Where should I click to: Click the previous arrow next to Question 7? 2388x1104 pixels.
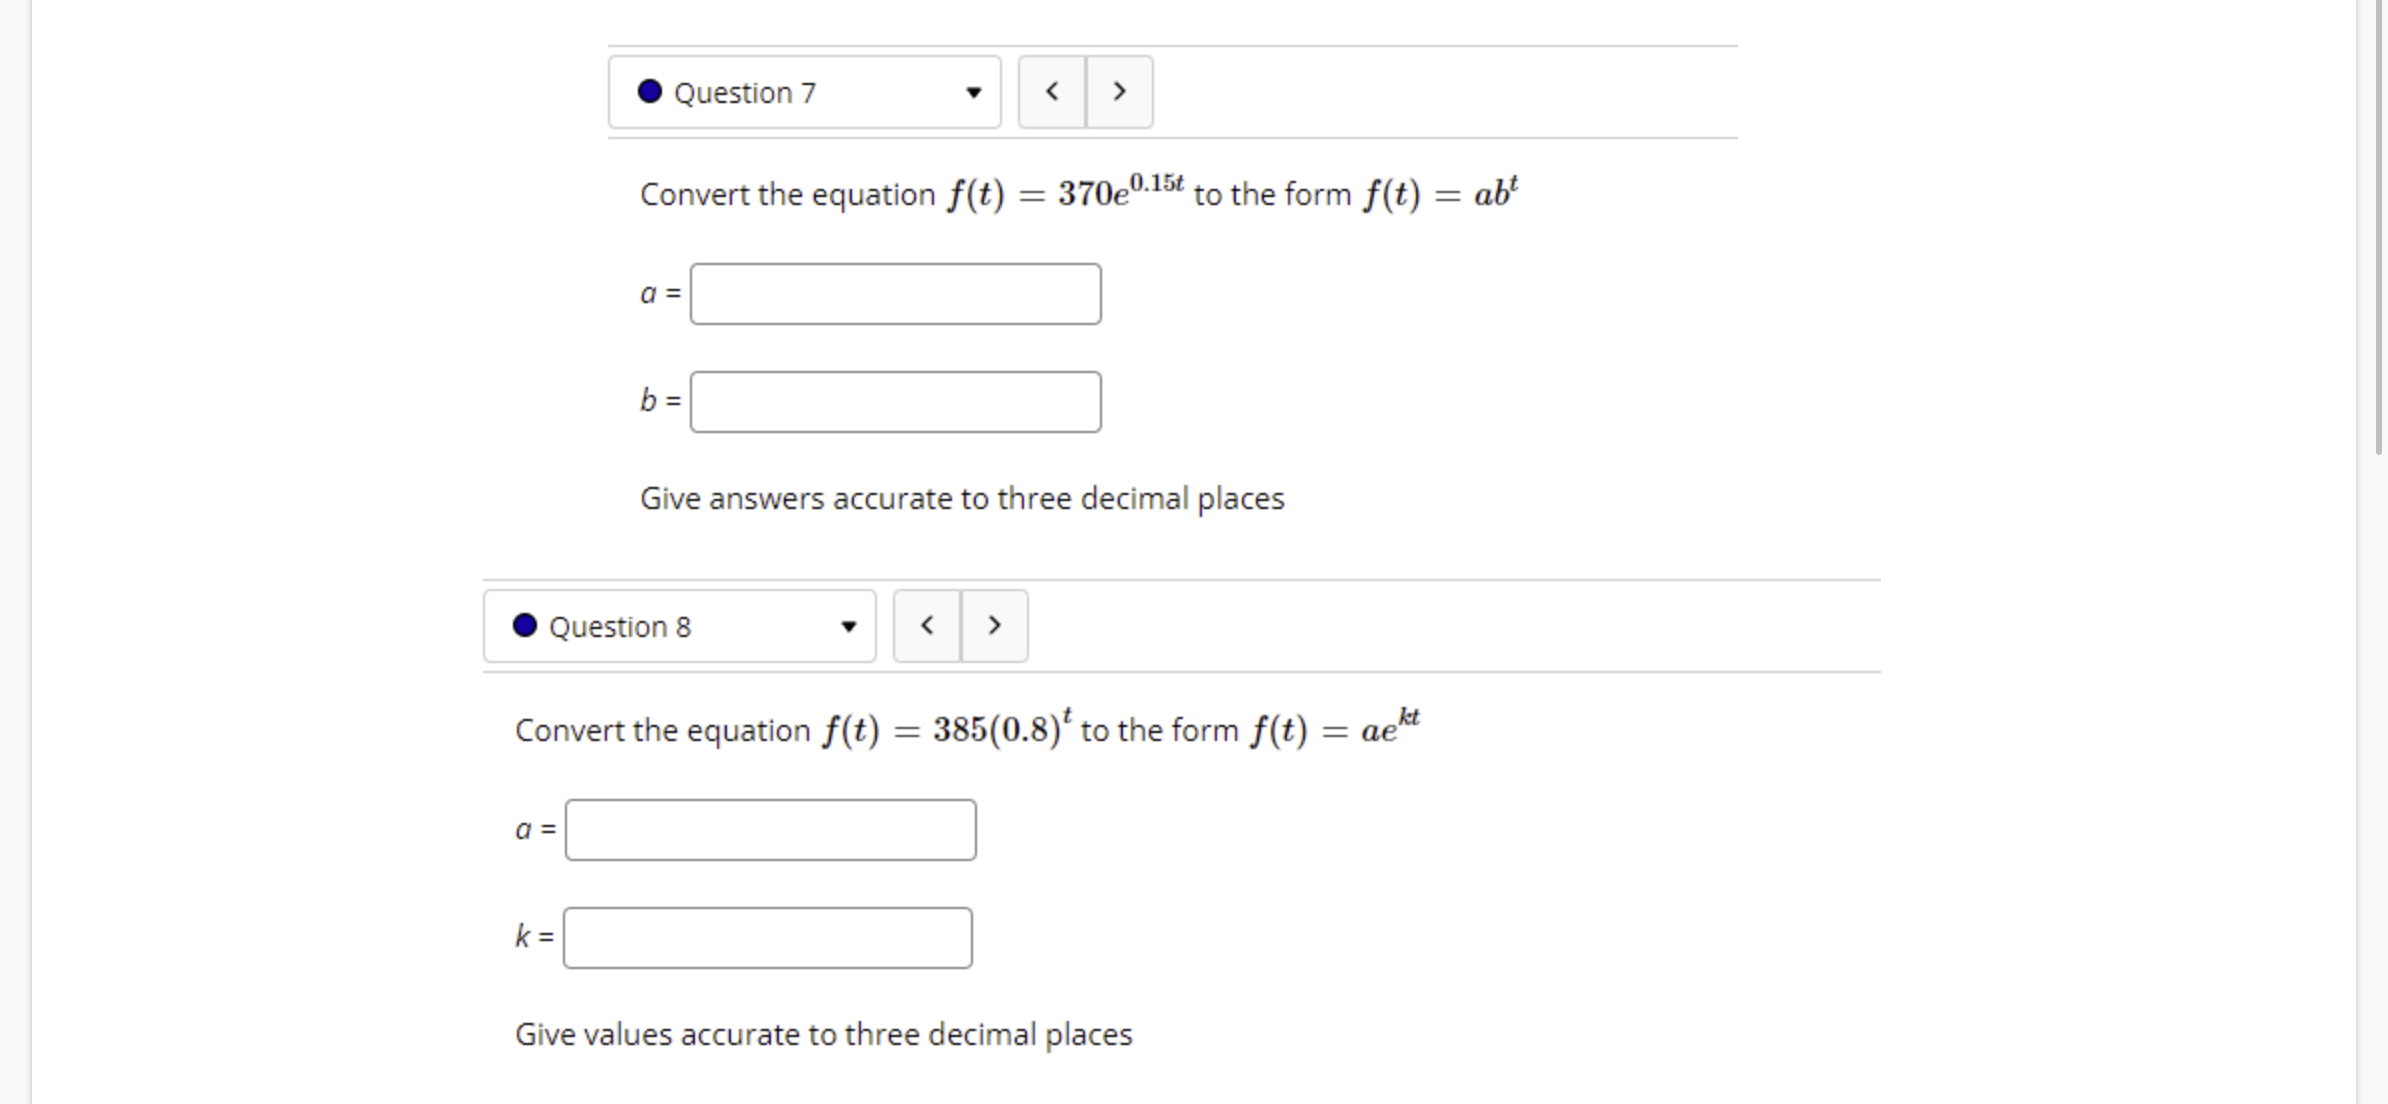point(1051,92)
